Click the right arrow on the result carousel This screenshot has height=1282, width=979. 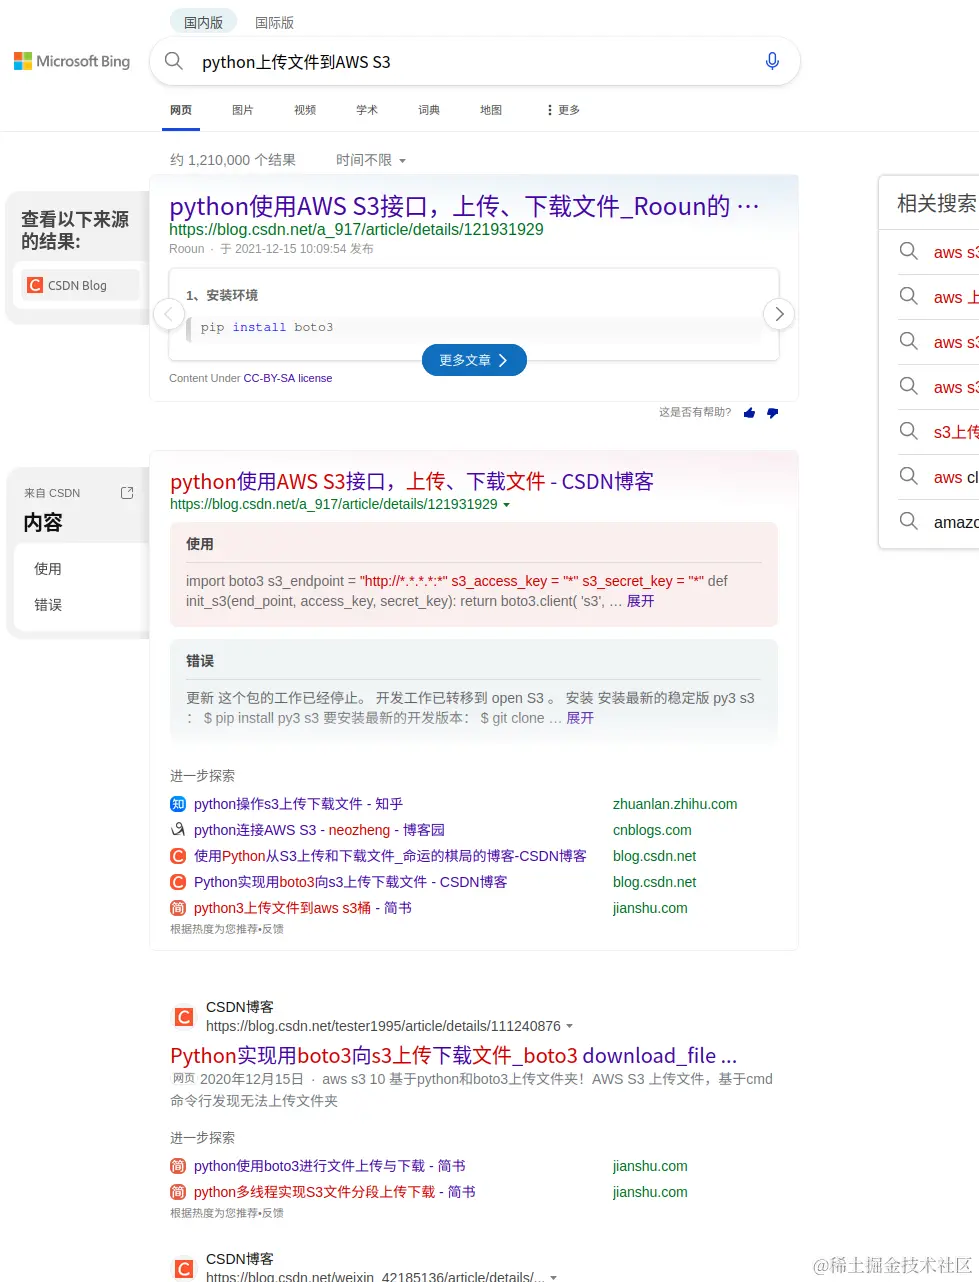tap(778, 314)
